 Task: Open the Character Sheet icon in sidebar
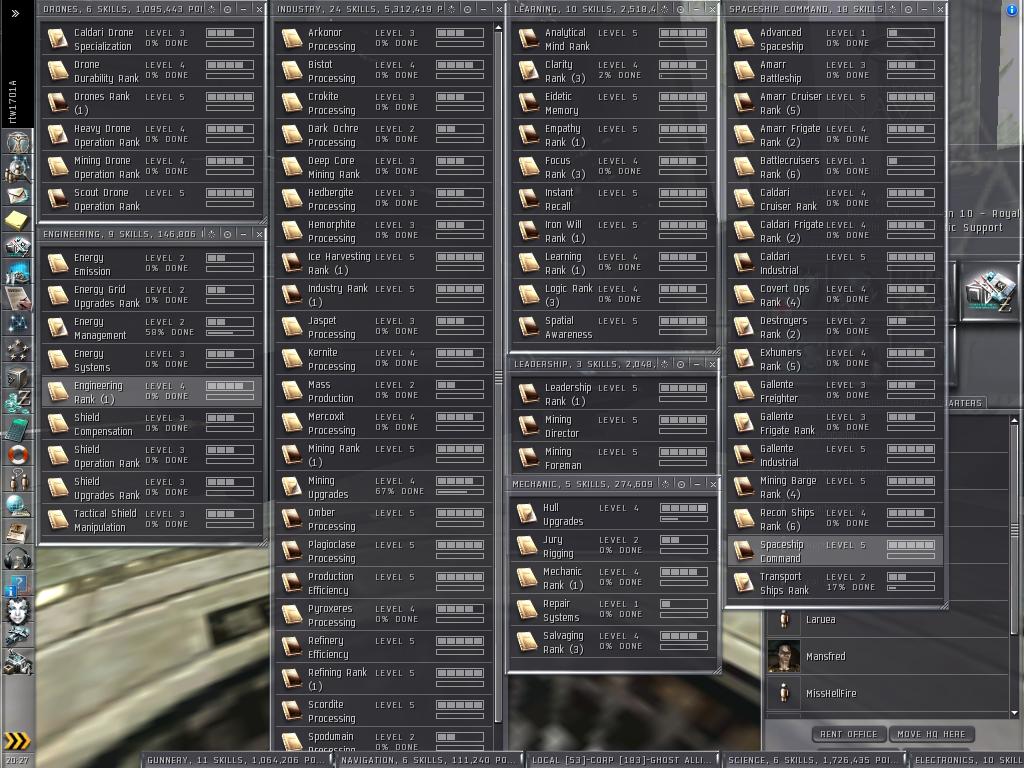[17, 142]
